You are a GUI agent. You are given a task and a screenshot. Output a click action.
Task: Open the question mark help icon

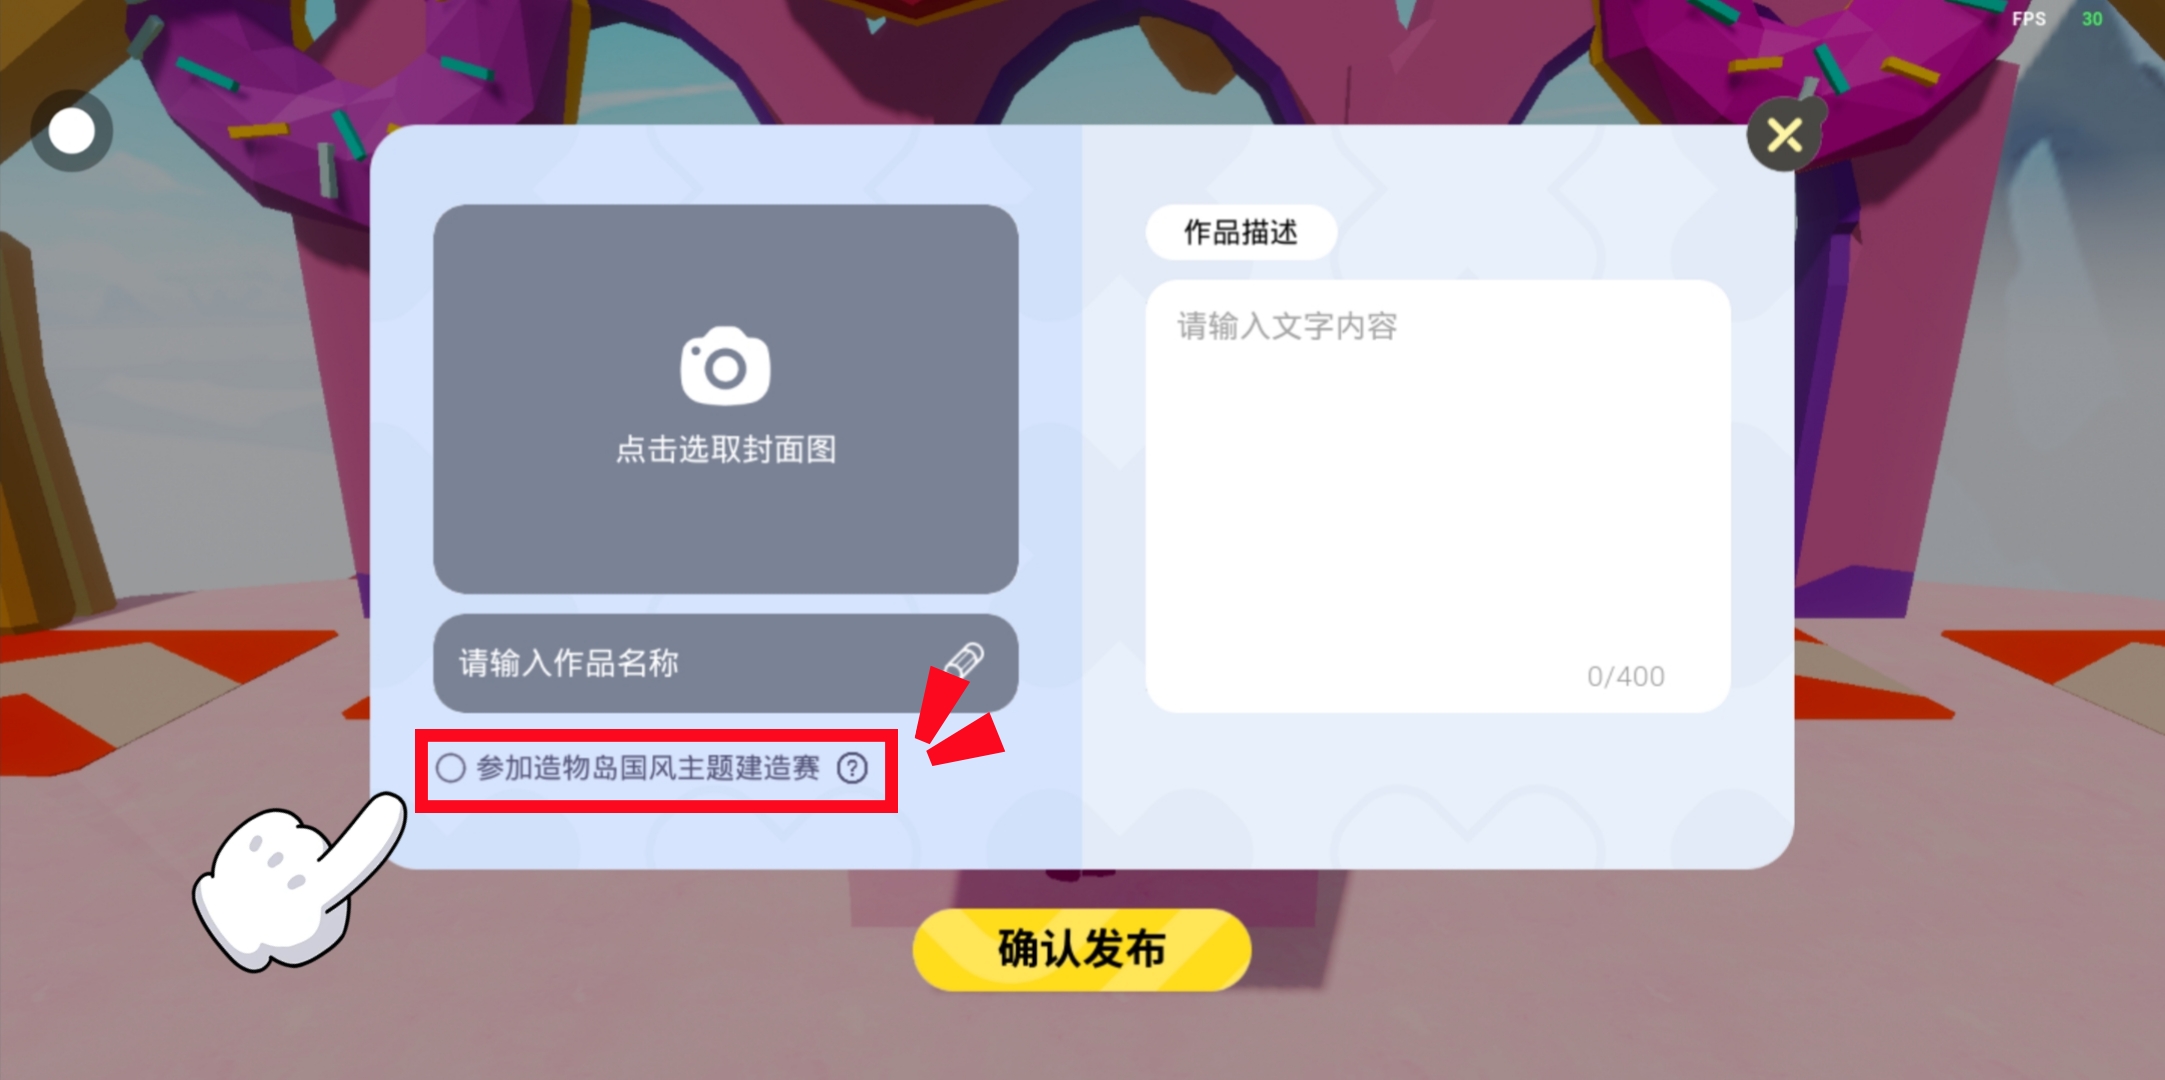[x=852, y=768]
